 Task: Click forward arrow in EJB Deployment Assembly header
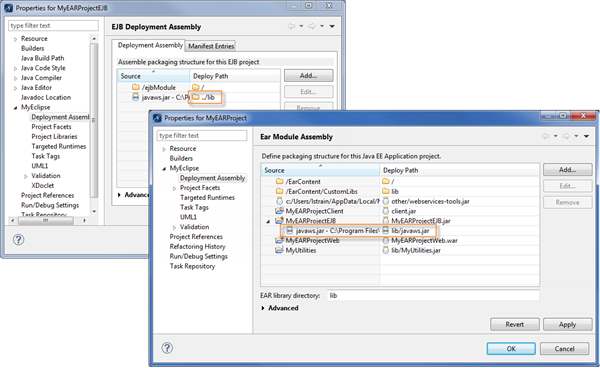click(312, 26)
